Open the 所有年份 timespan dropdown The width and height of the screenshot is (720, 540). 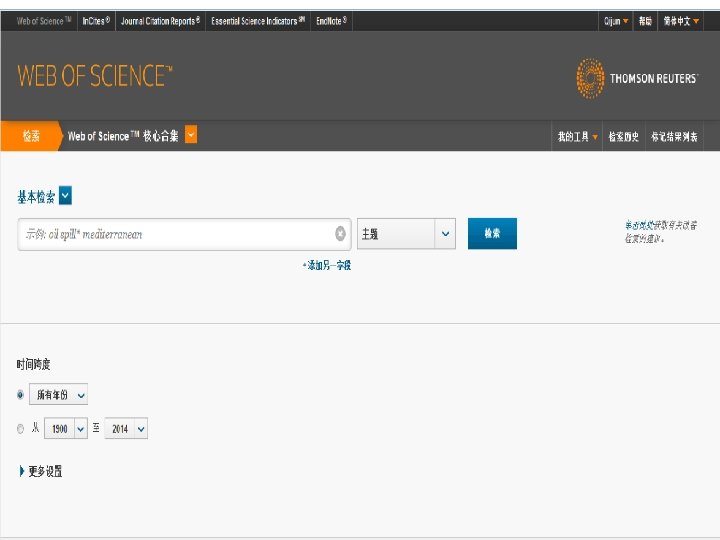(58, 394)
